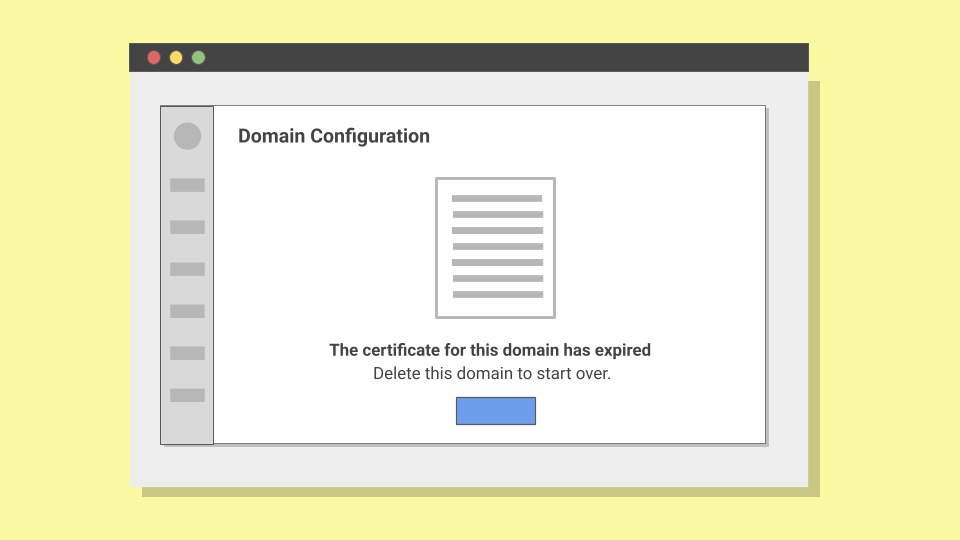Image resolution: width=960 pixels, height=540 pixels.
Task: Click the red close window button
Action: 154,58
